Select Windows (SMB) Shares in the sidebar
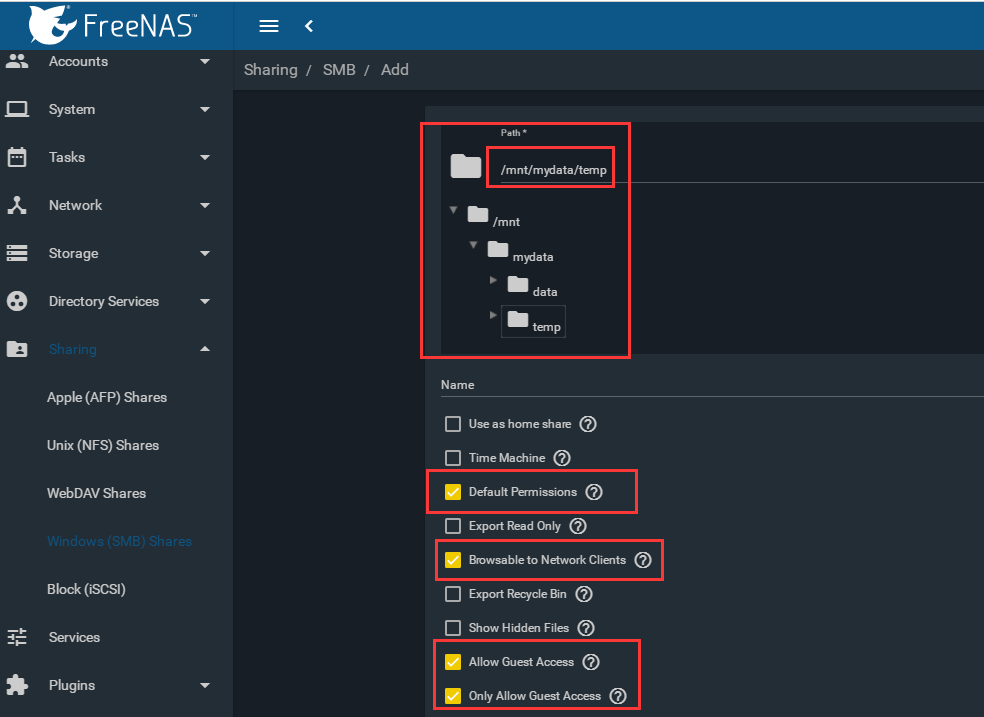 tap(120, 541)
